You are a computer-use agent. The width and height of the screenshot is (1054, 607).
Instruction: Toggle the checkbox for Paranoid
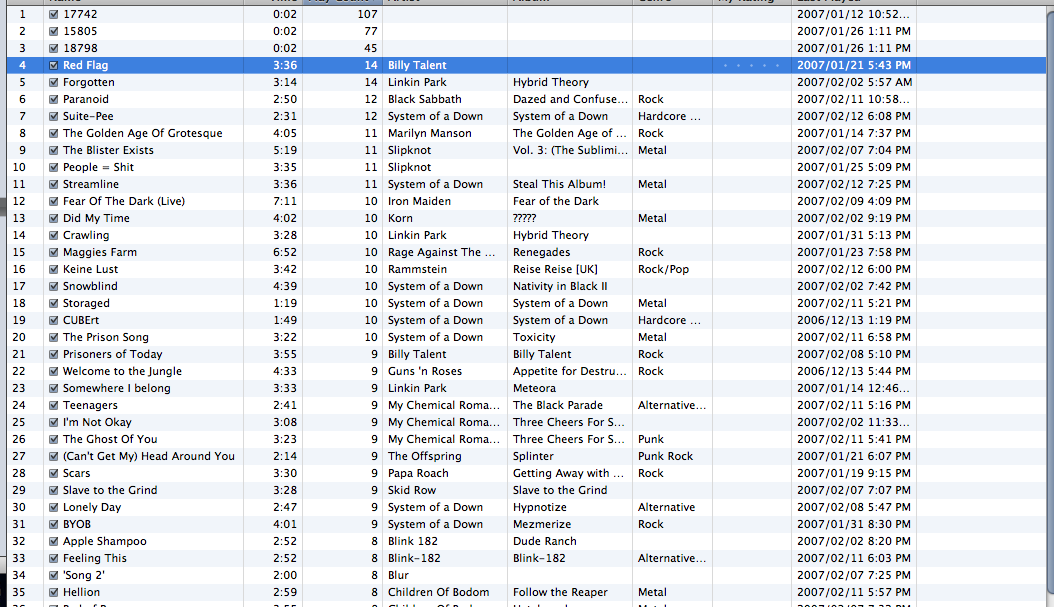[x=54, y=99]
